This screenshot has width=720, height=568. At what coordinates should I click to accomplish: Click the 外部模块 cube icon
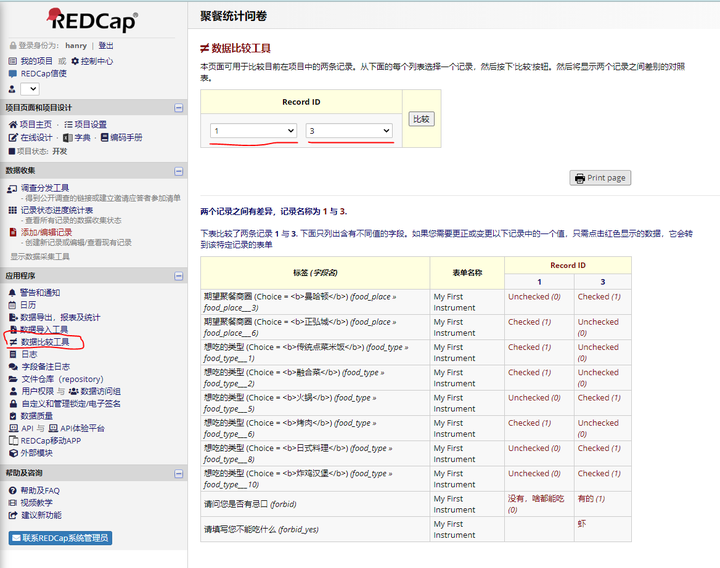(x=13, y=453)
